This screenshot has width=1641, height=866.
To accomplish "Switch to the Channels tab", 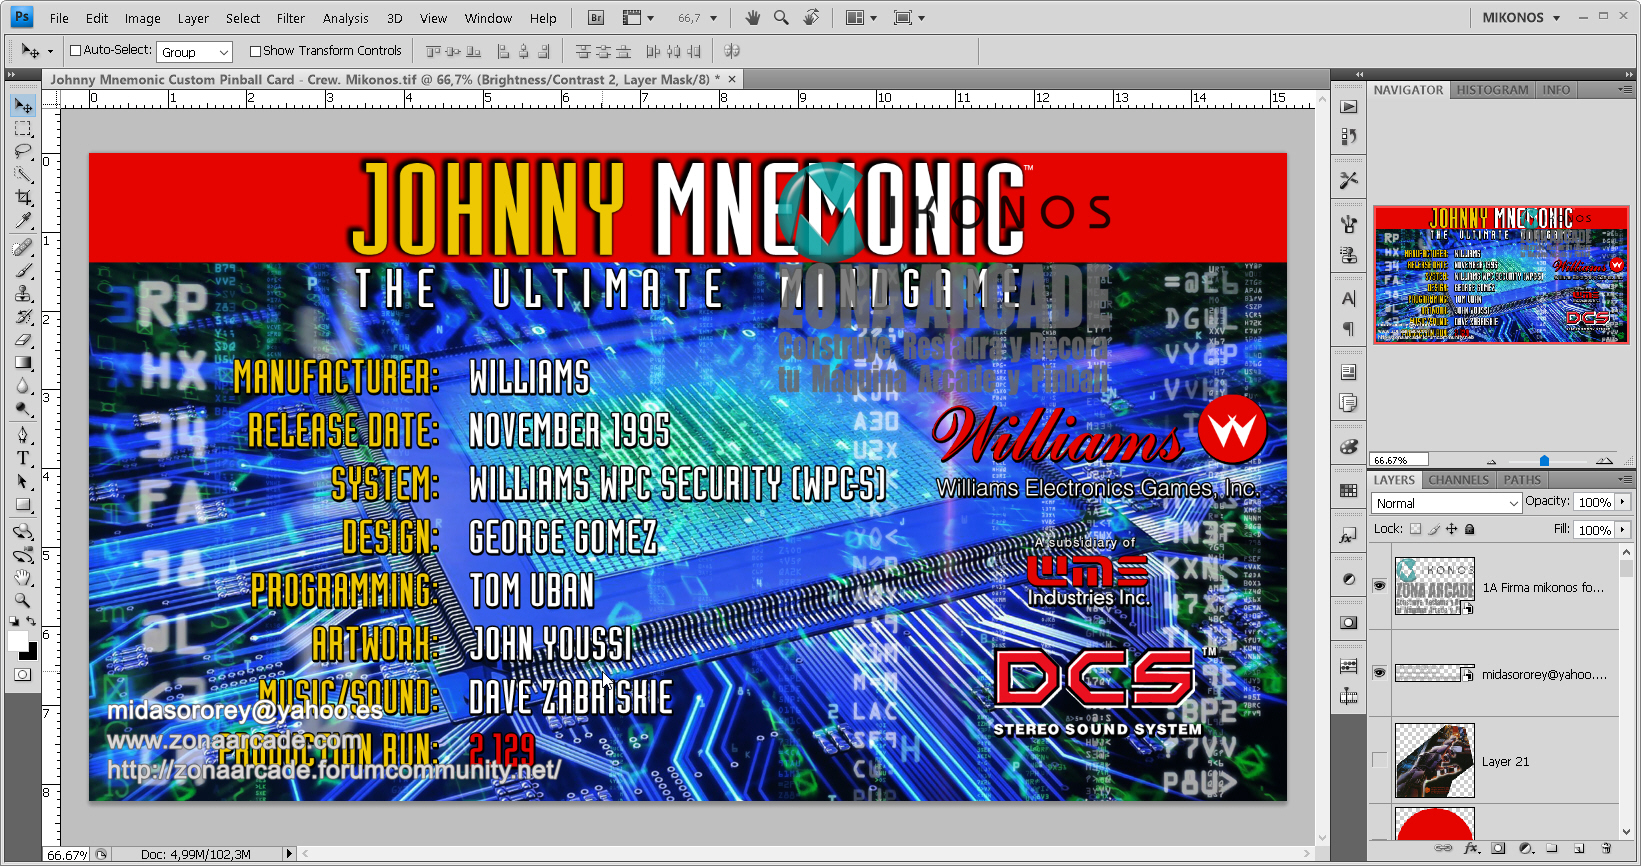I will point(1458,480).
